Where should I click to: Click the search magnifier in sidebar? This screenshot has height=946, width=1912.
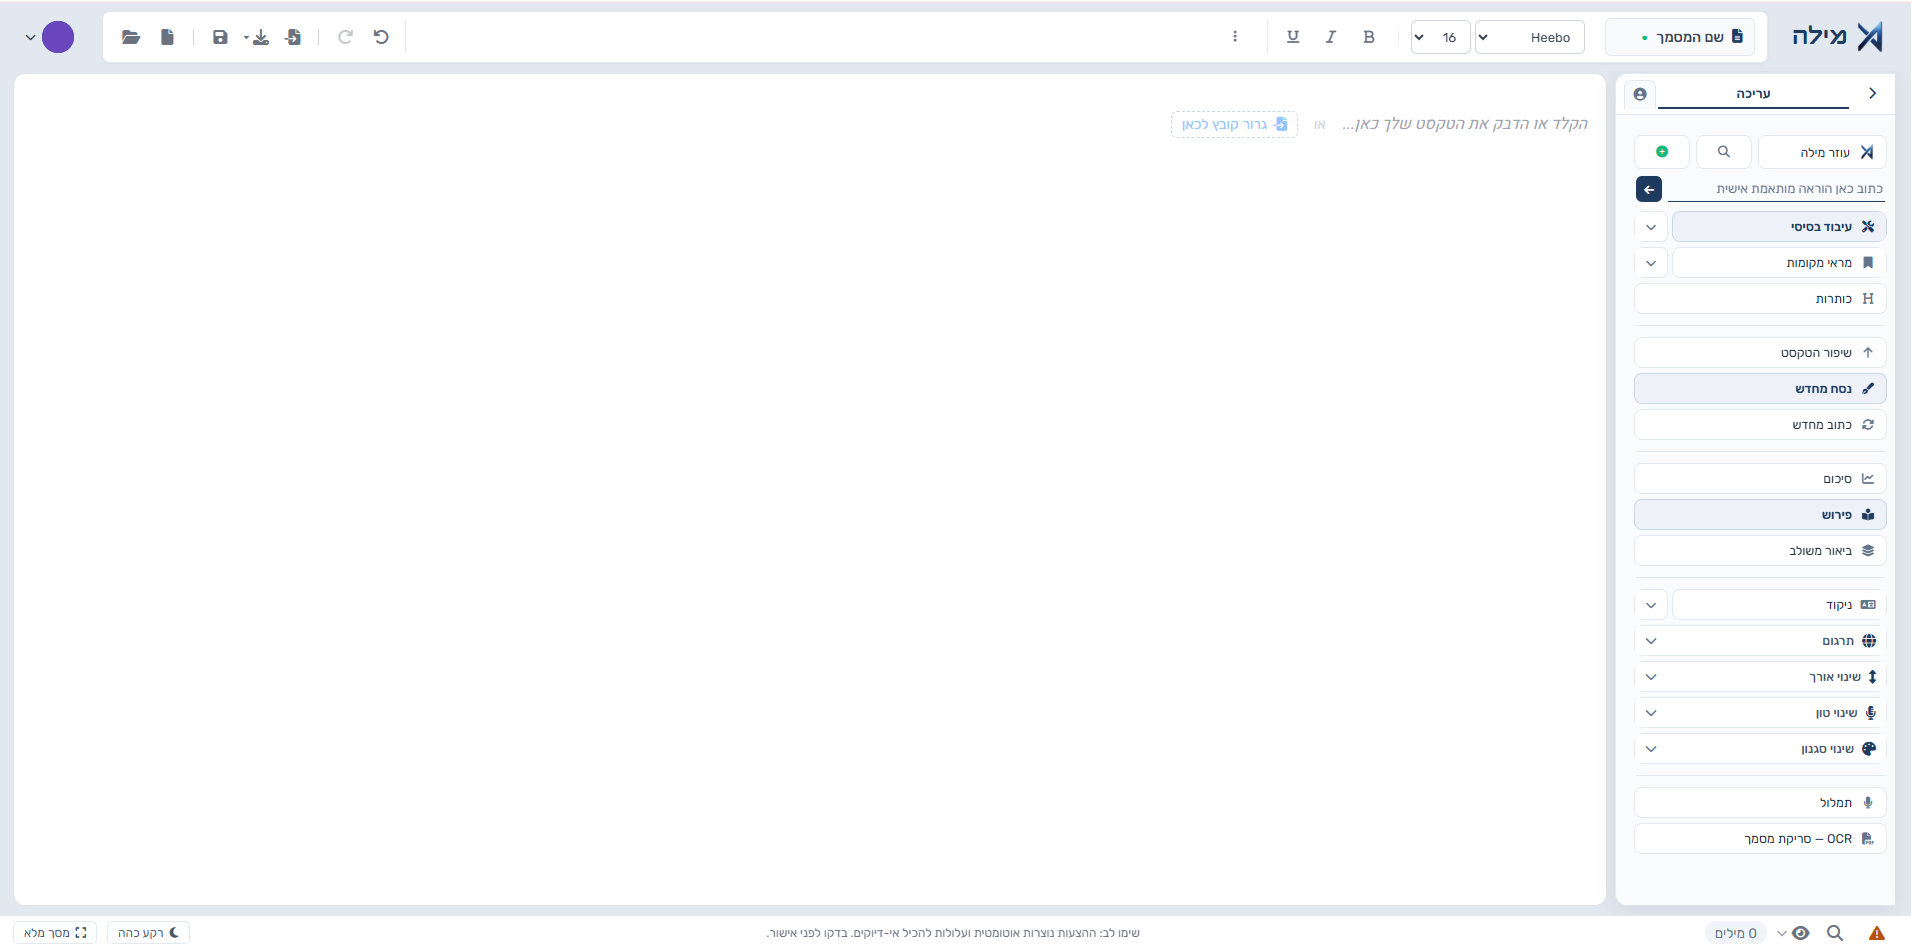coord(1724,152)
